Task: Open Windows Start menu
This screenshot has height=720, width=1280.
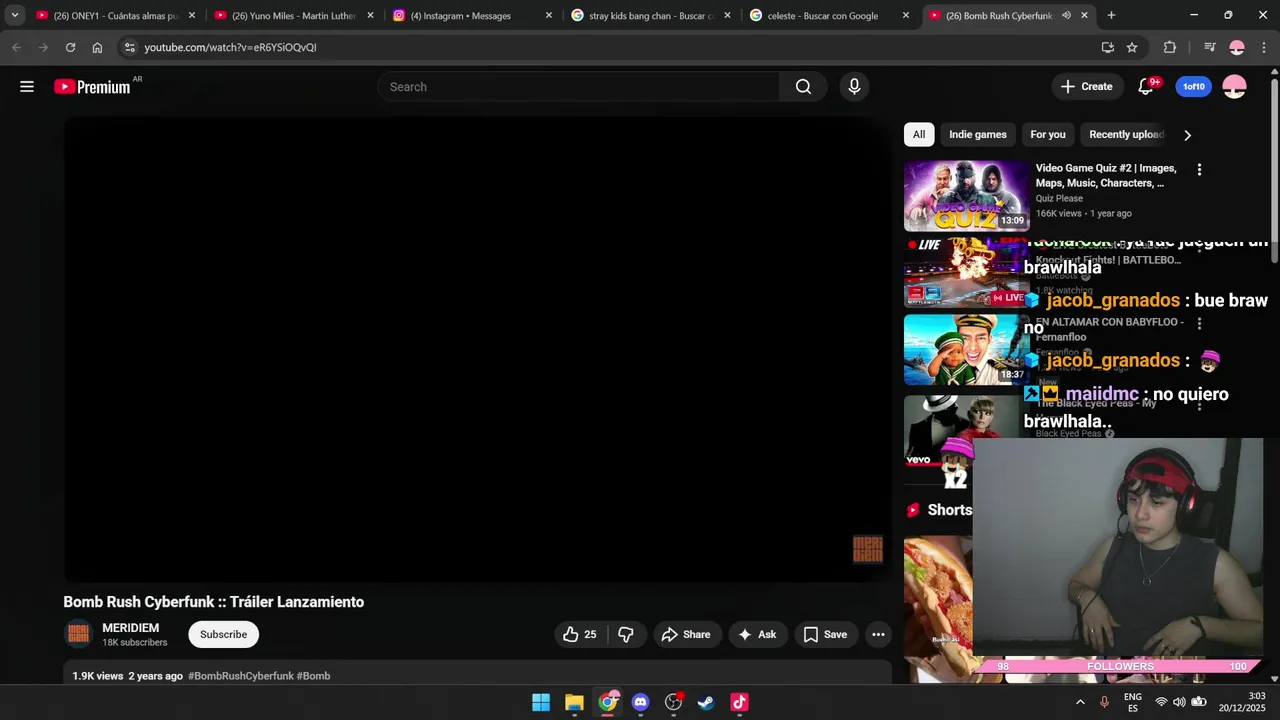Action: [x=541, y=702]
